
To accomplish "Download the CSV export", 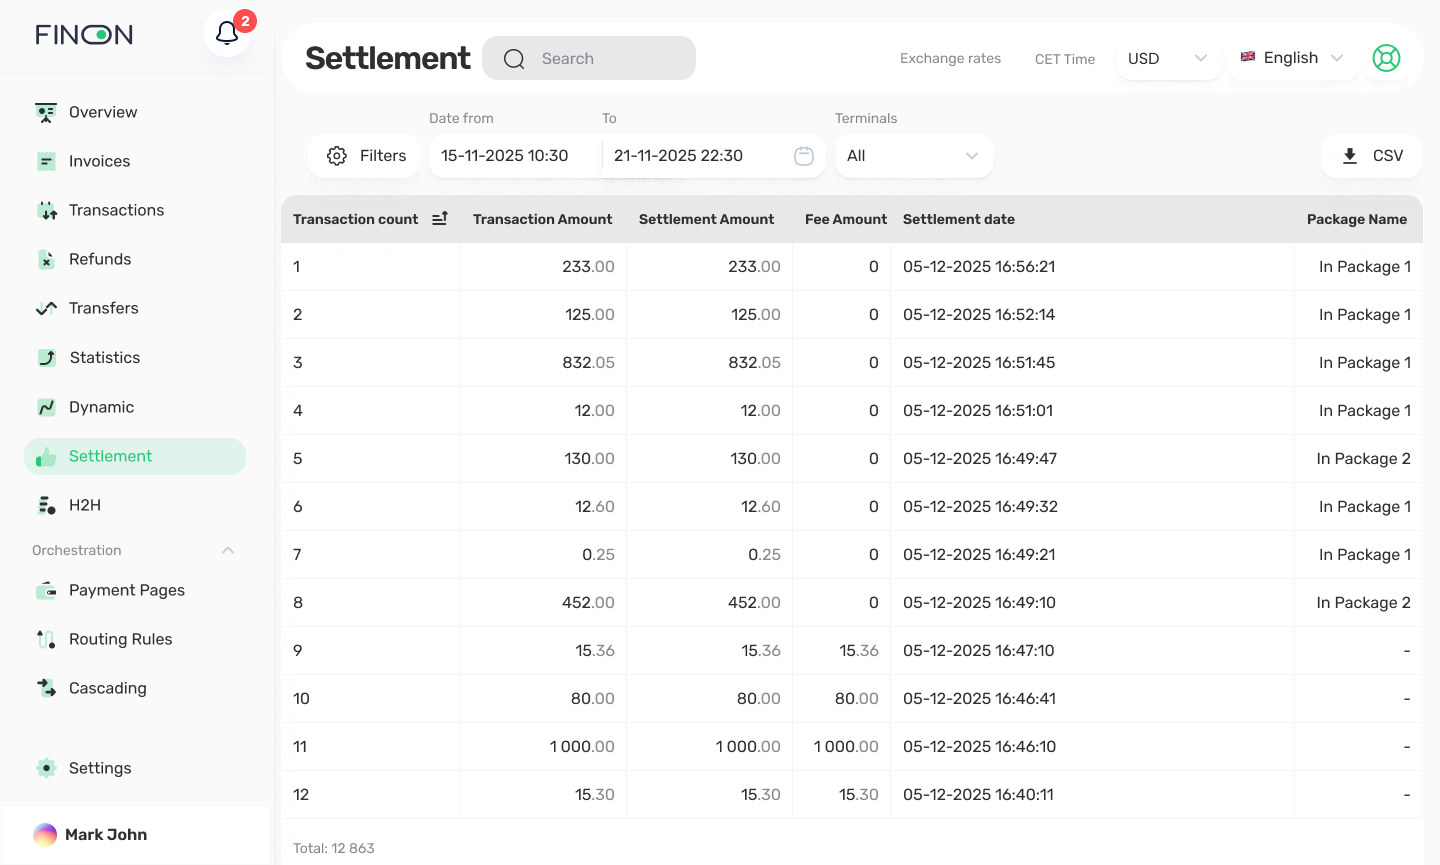I will point(1372,156).
